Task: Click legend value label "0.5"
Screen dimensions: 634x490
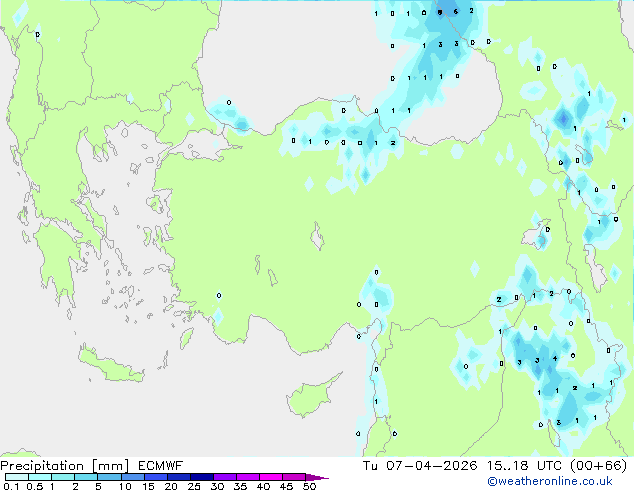Action: [x=35, y=486]
